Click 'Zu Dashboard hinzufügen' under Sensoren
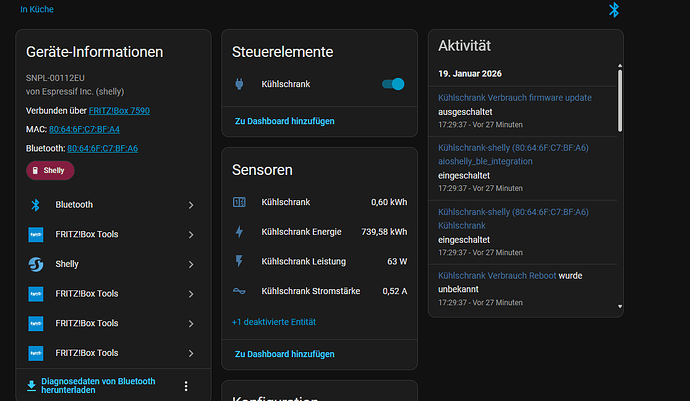Image resolution: width=690 pixels, height=401 pixels. point(285,354)
